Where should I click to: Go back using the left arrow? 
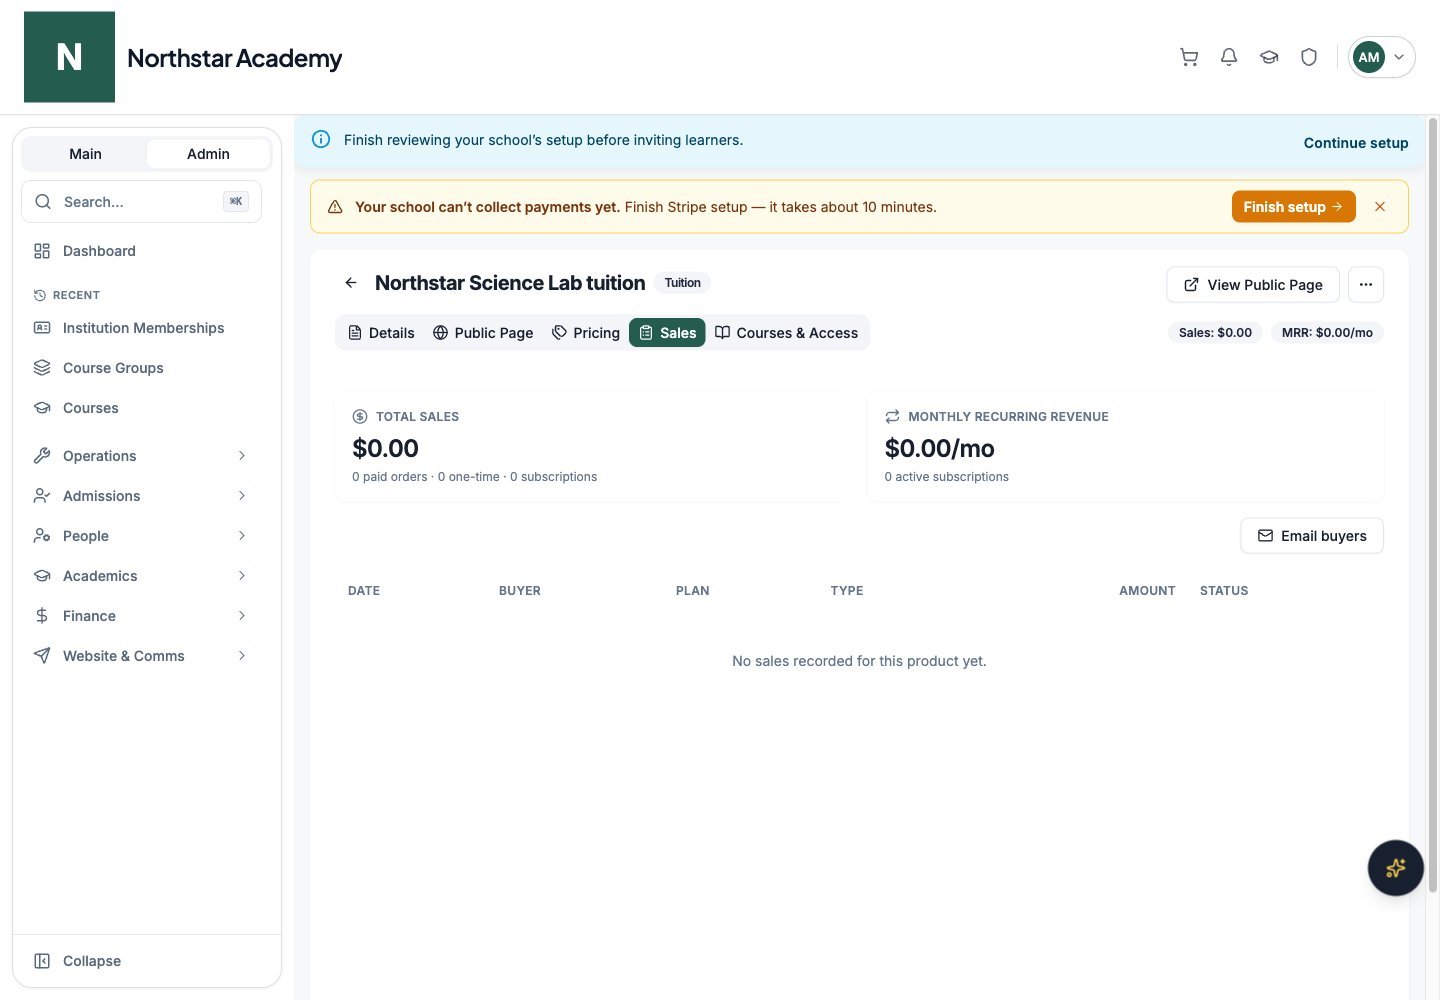click(x=351, y=283)
